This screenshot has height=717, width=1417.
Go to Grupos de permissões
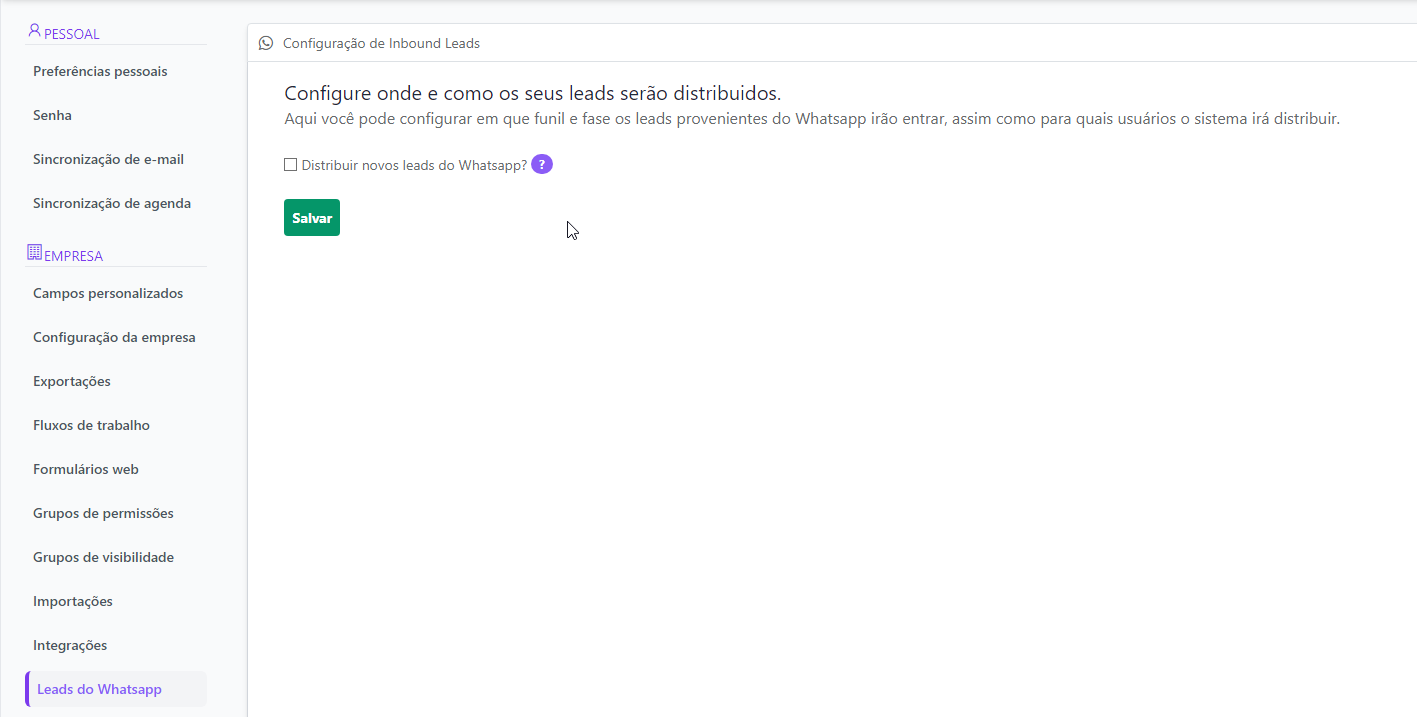103,514
